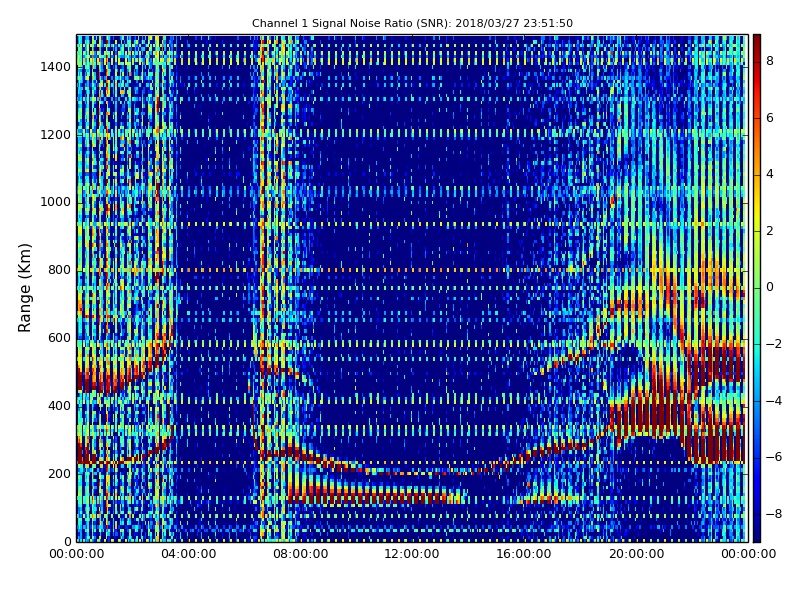This screenshot has width=800, height=600.
Task: Click the x-axis time label '16:00:00'
Action: tap(524, 554)
